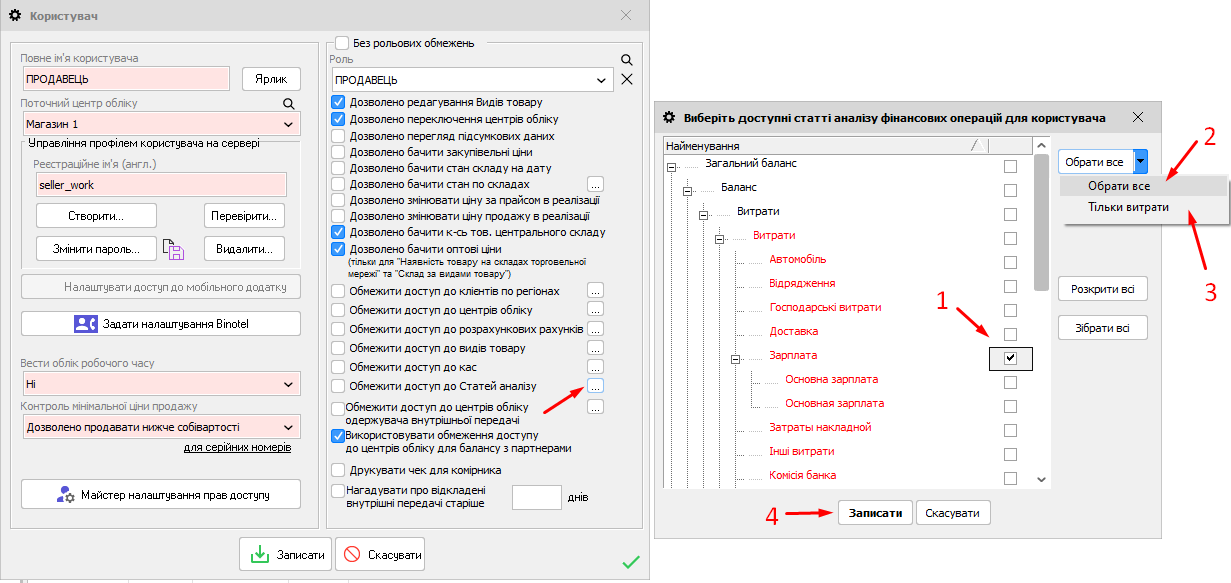The width and height of the screenshot is (1231, 583).
Task: Click the Розкрити всі button
Action: [1102, 289]
